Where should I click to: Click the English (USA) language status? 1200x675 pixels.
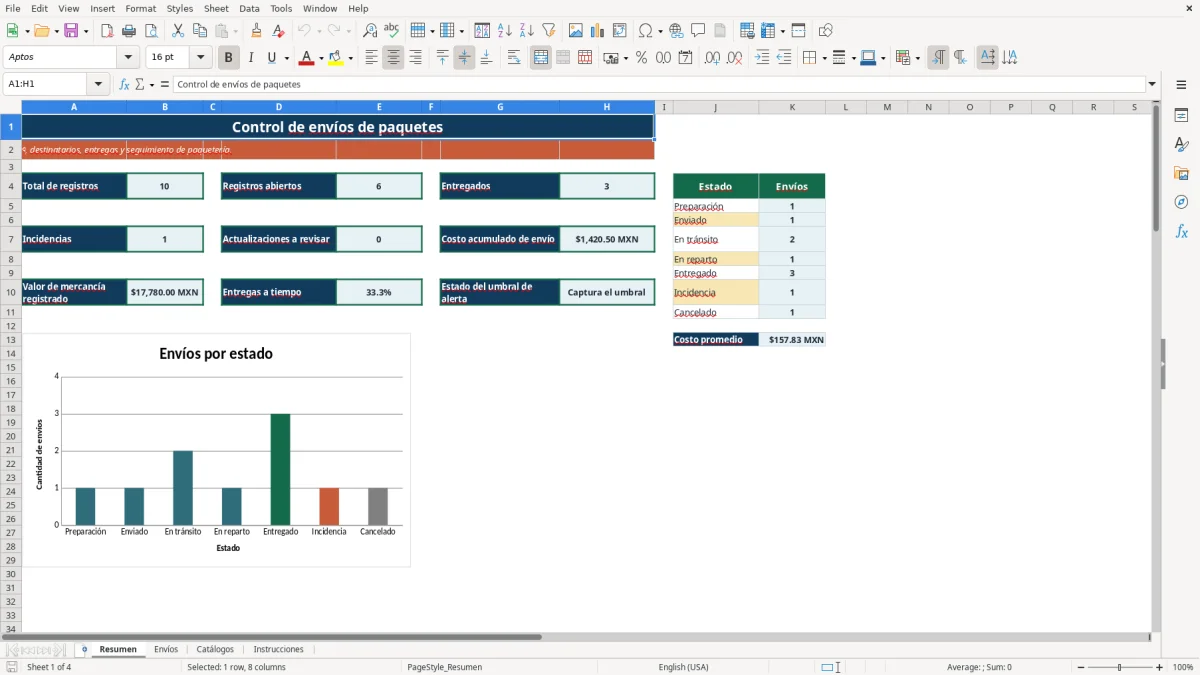pos(683,667)
